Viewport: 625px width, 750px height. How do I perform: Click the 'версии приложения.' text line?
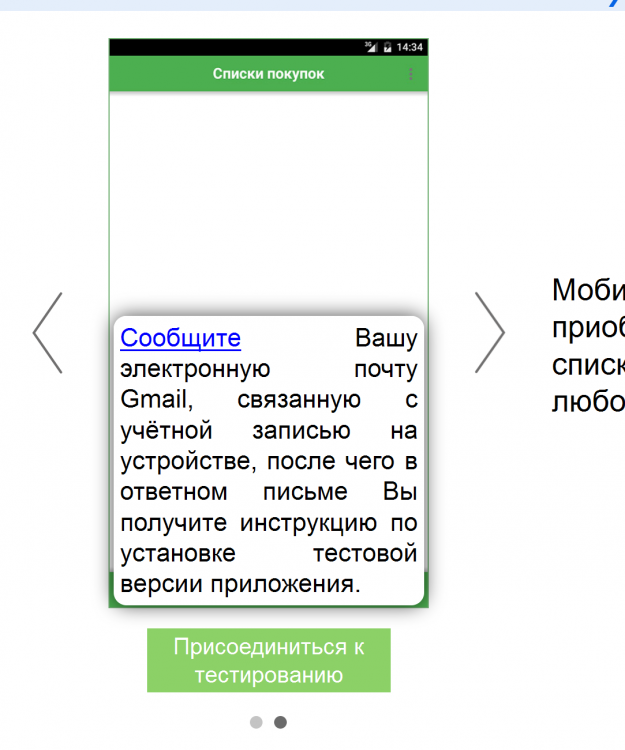pyautogui.click(x=240, y=584)
